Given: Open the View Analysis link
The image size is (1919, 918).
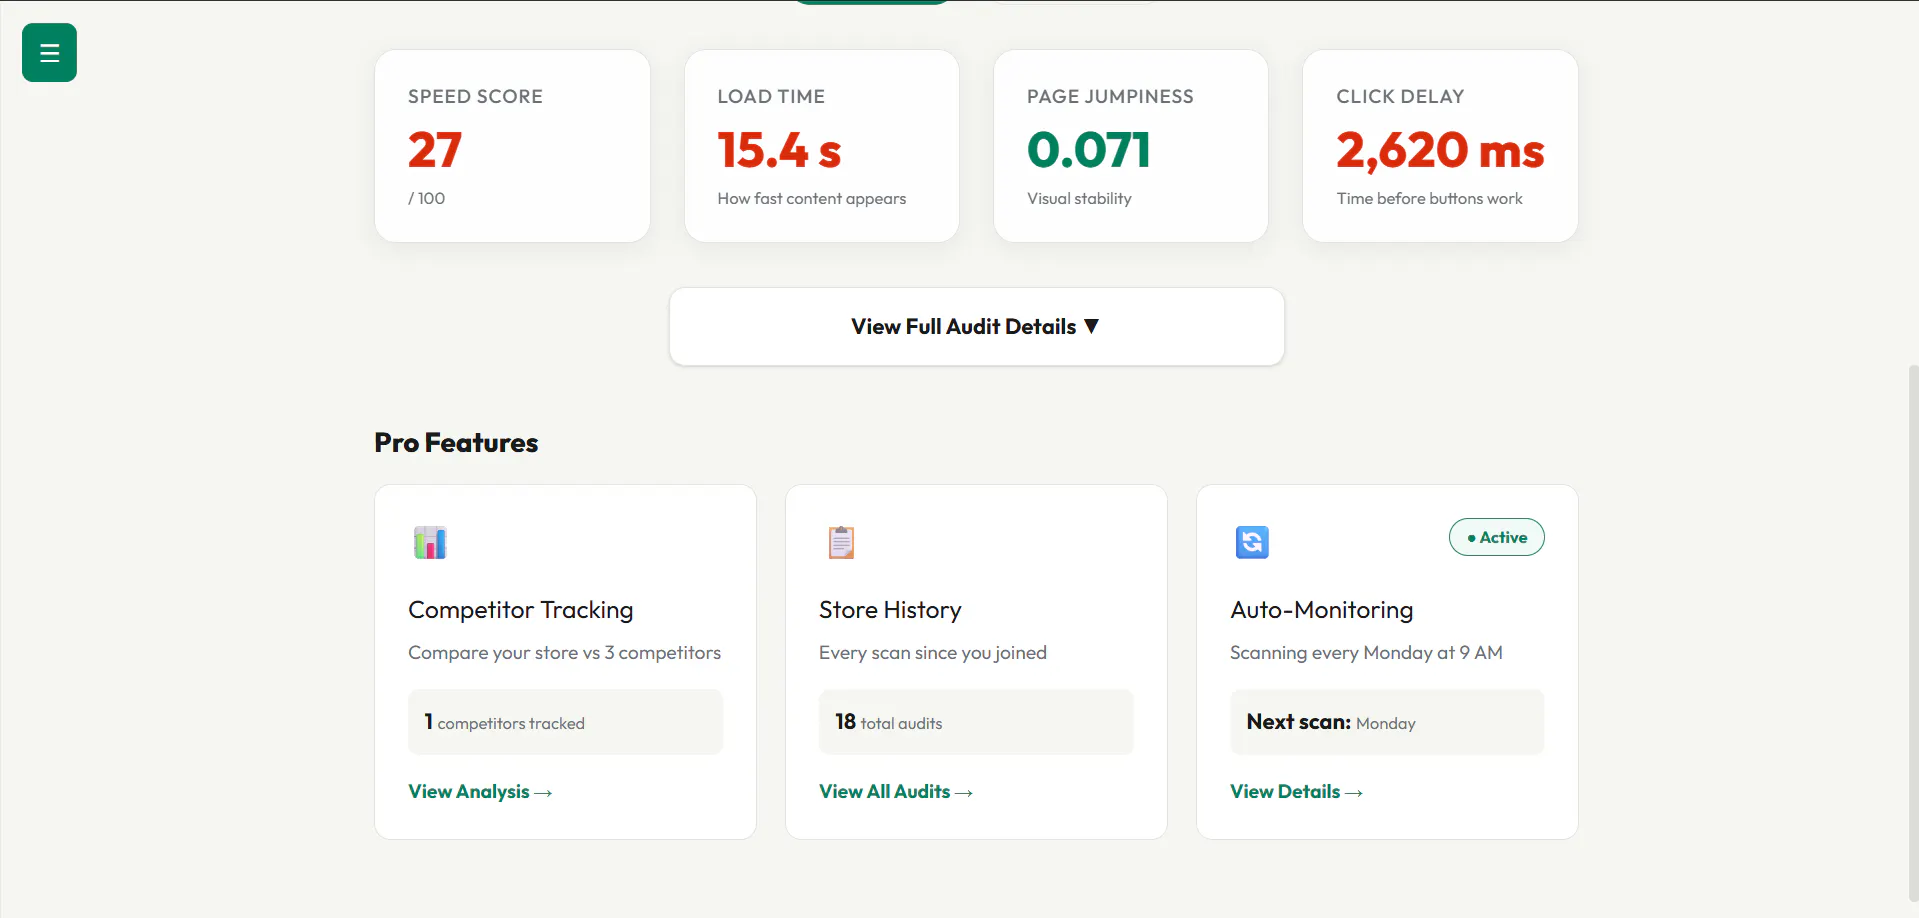Looking at the screenshot, I should [x=480, y=792].
